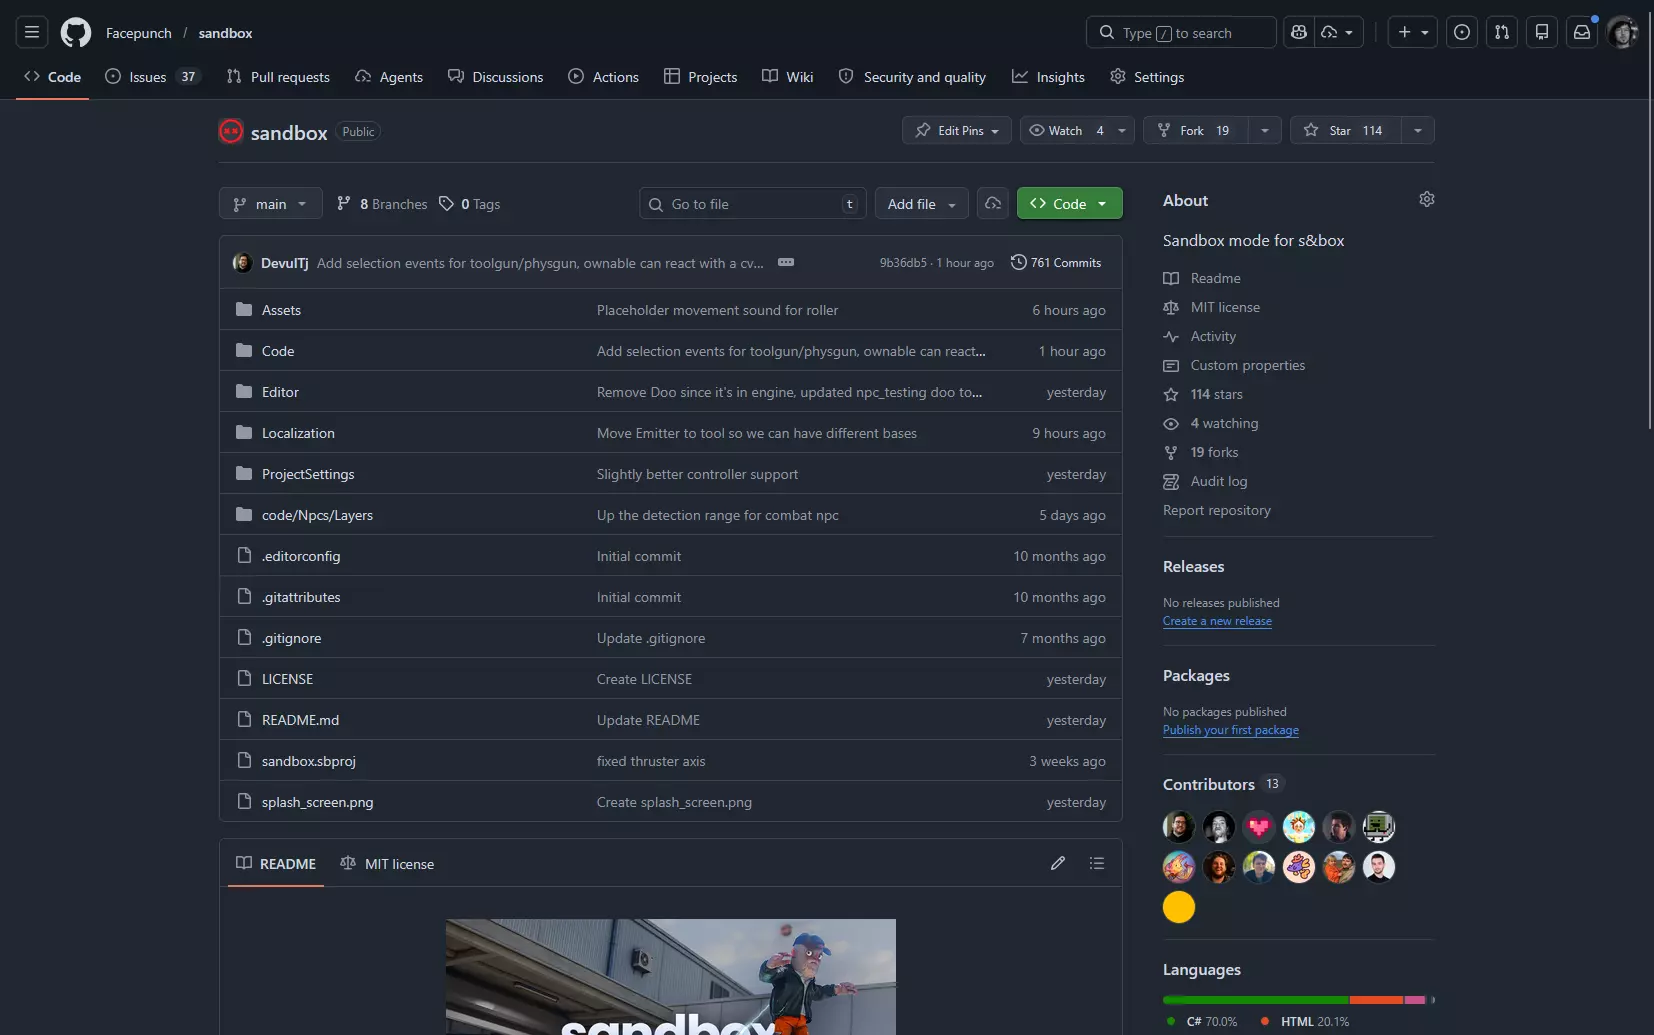Expand the Watch notifications dropdown arrow

click(1122, 130)
